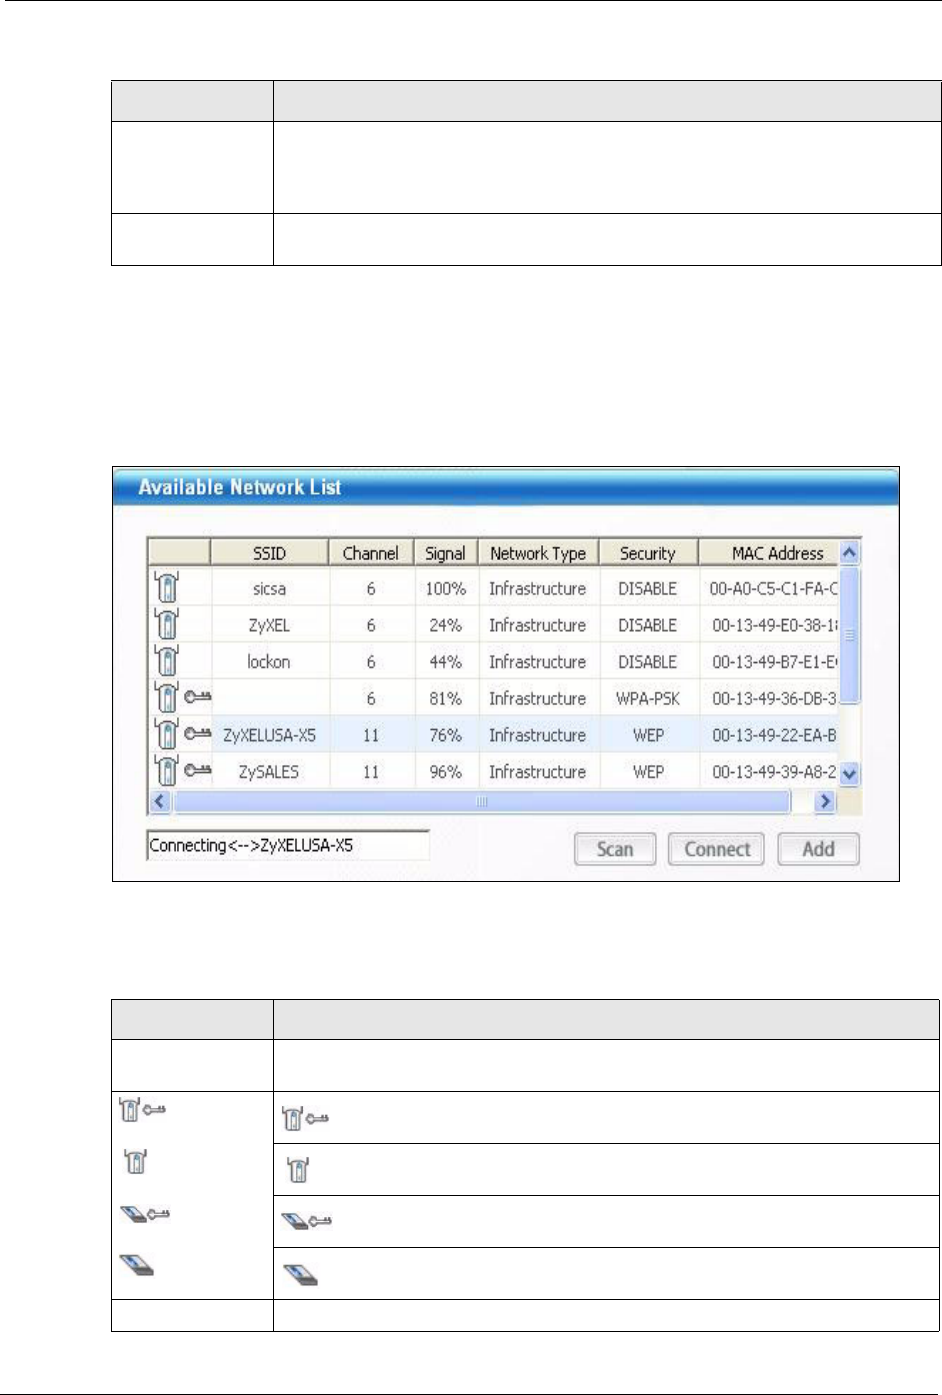
Task: Click WEP security cell in ZySALES row
Action: (x=648, y=772)
